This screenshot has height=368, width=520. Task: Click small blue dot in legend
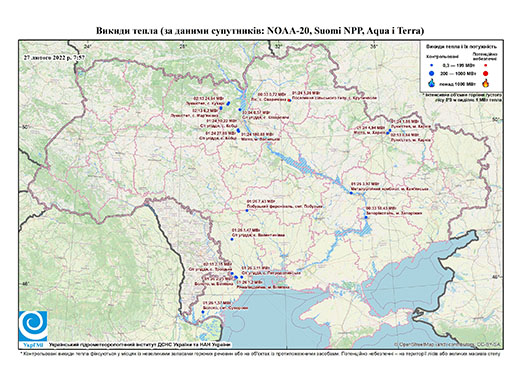pos(431,66)
